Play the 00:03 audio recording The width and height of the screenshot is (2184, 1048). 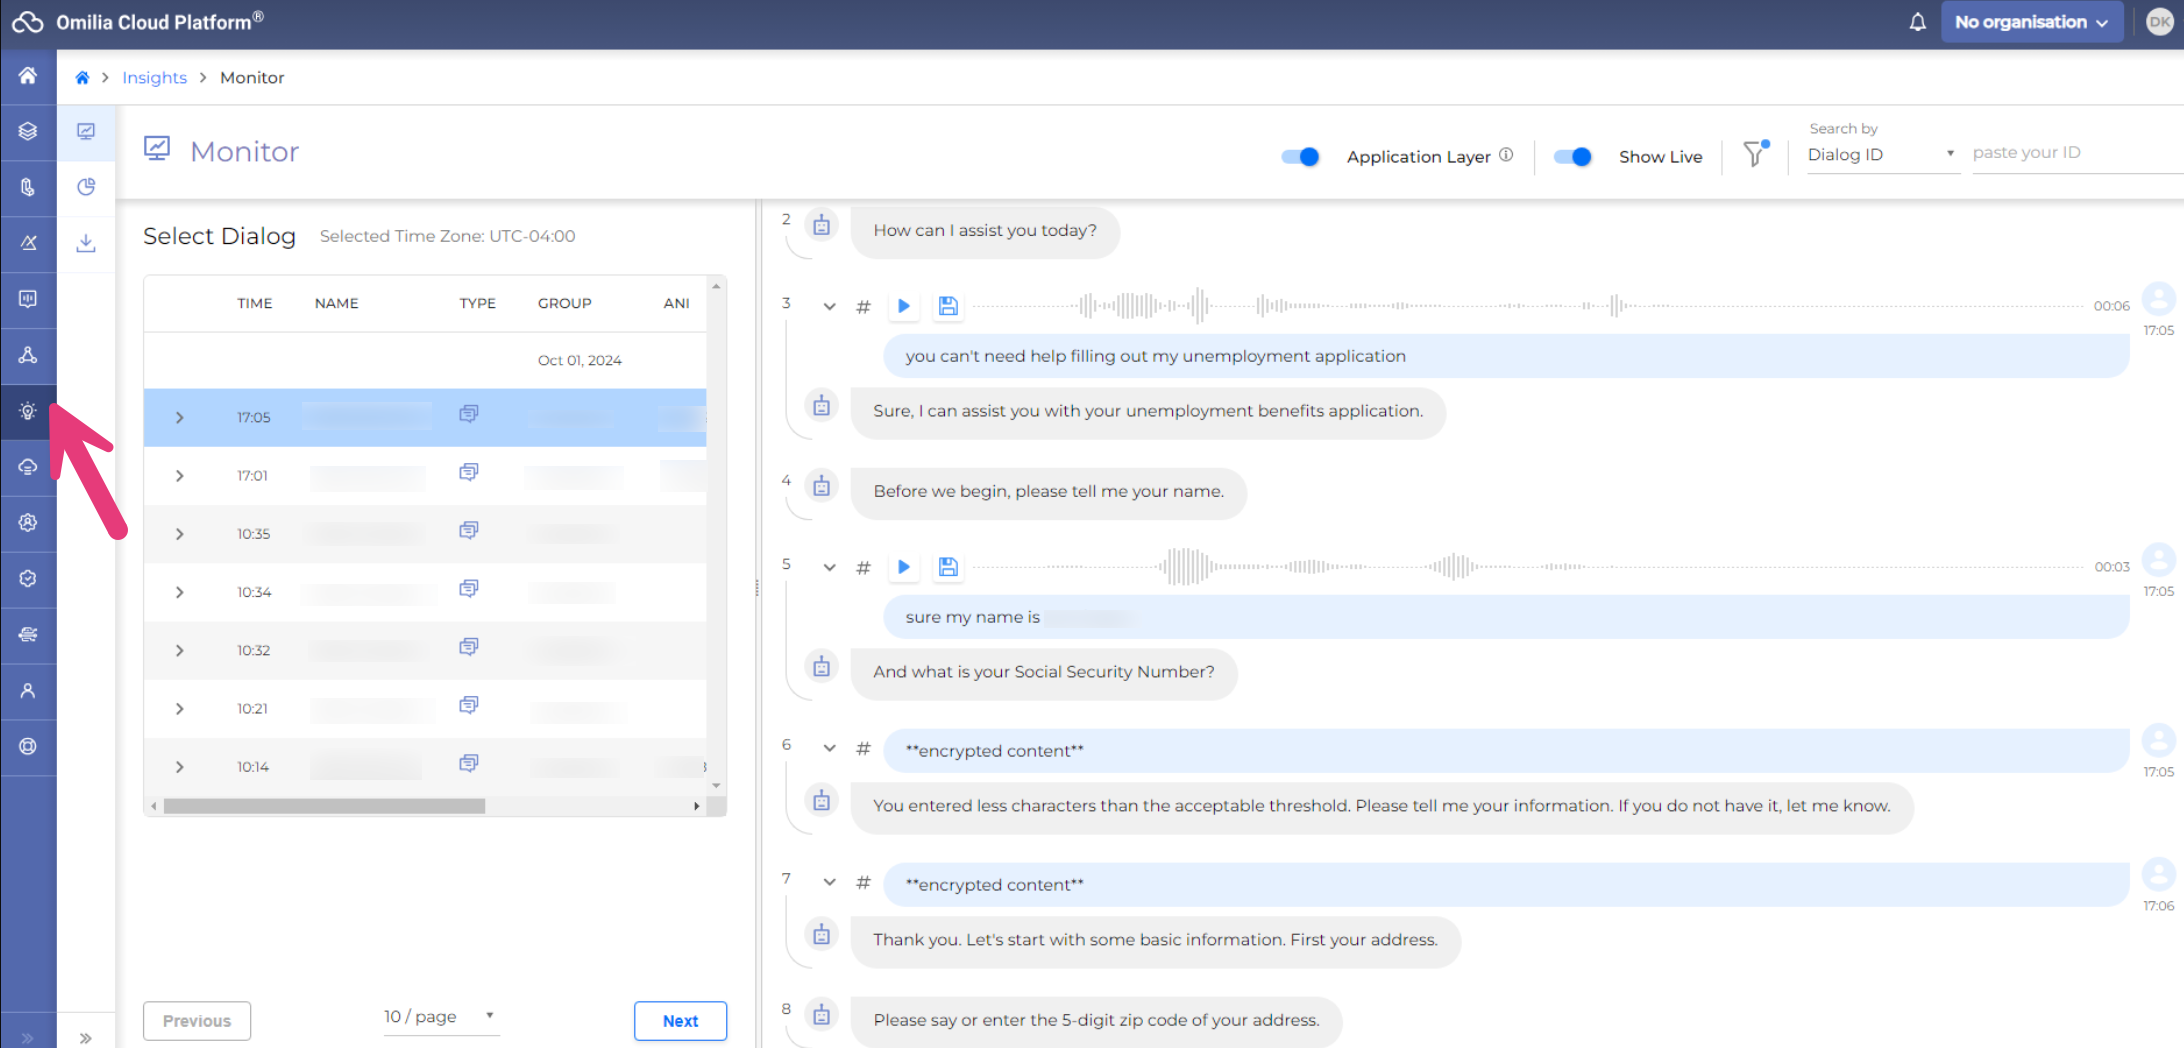[904, 567]
